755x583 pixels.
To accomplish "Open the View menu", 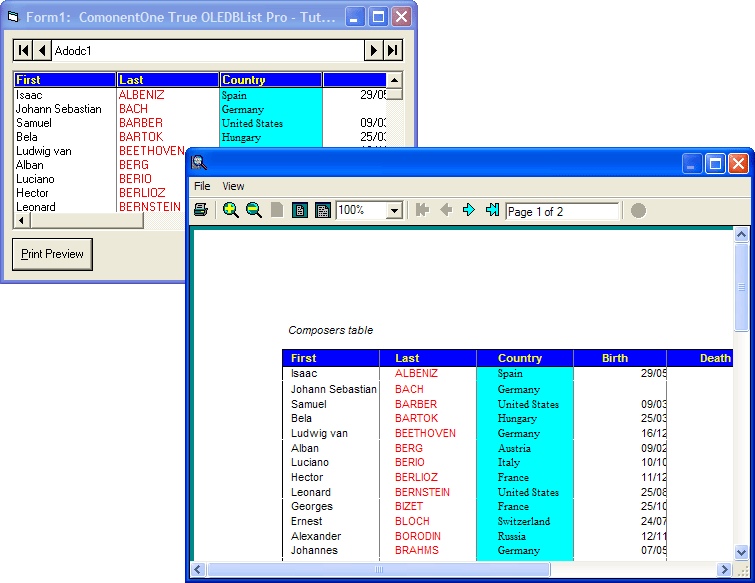I will point(233,186).
